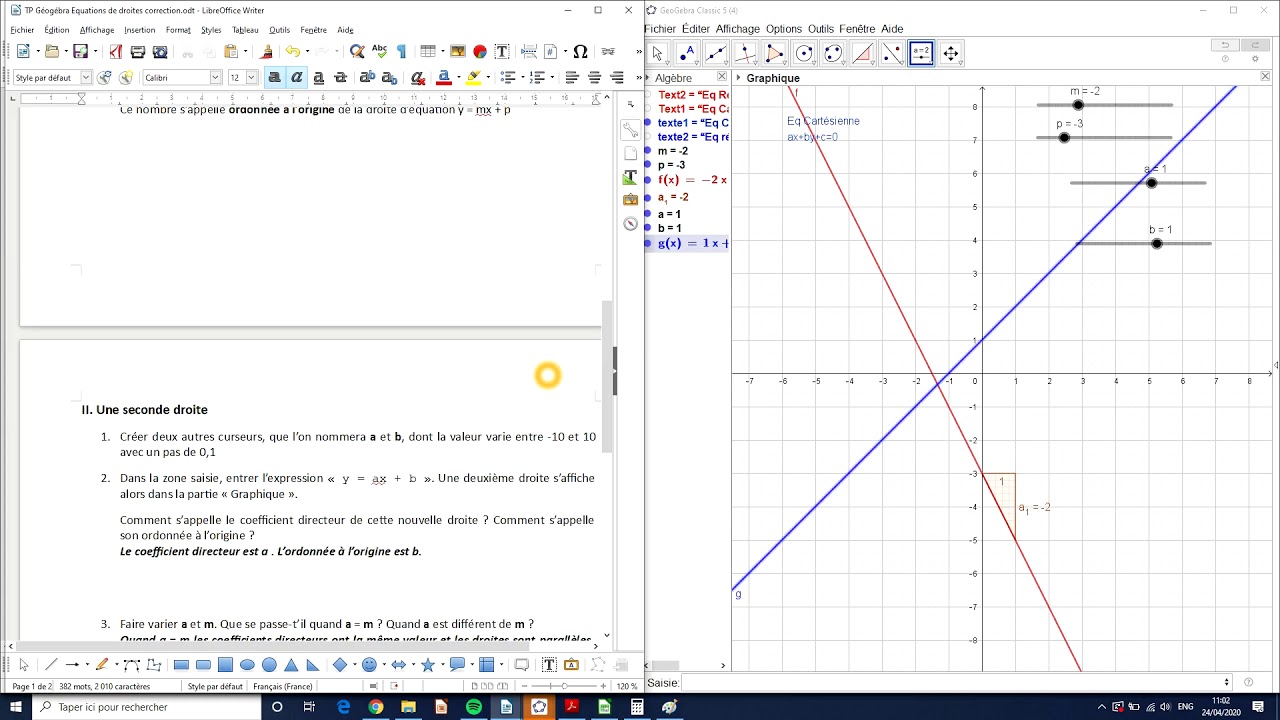Open GeoGebra help question mark icon
The height and width of the screenshot is (720, 1280).
click(1225, 59)
